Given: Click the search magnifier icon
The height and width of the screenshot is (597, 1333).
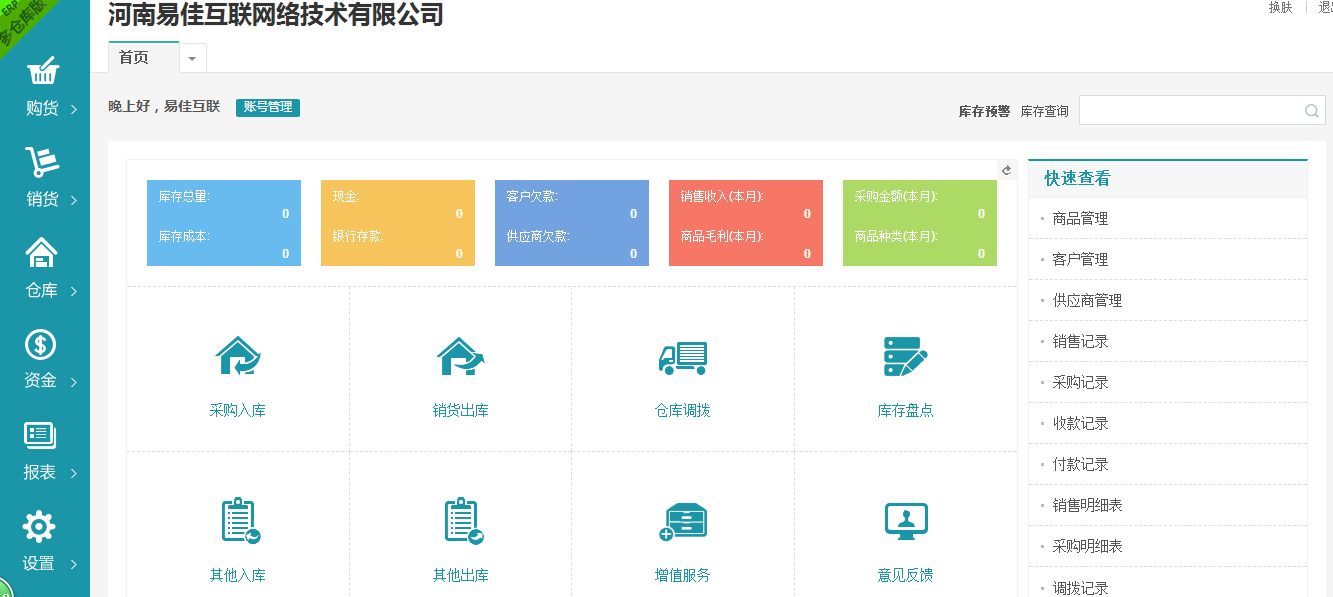Looking at the screenshot, I should 1312,111.
